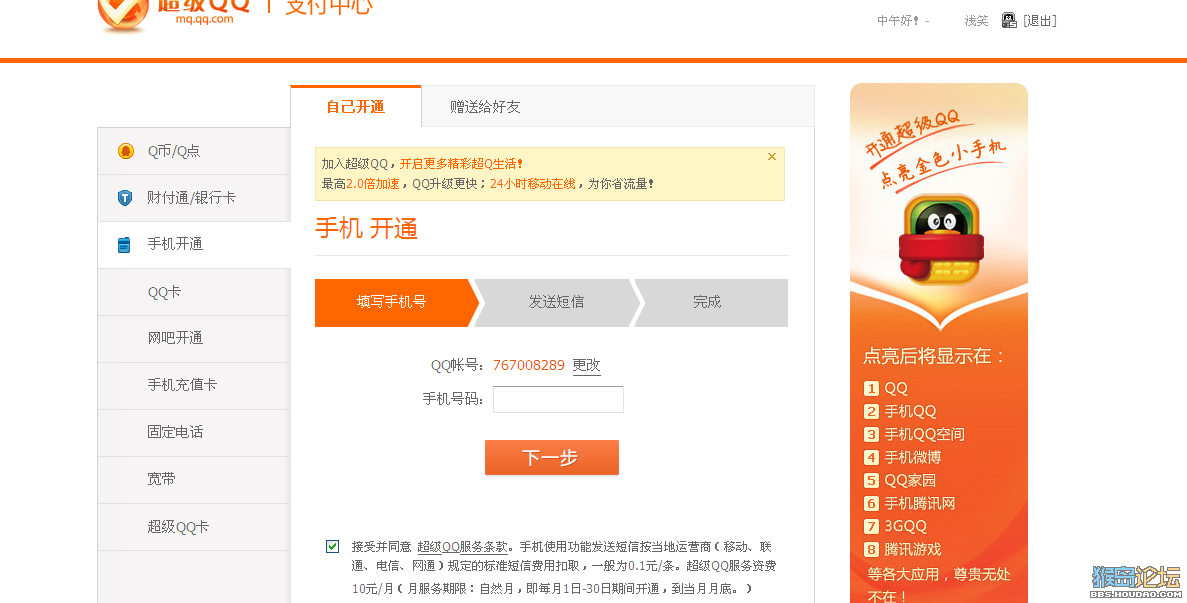1187x603 pixels.
Task: Click the 24小时移动在线 highlighted text
Action: [x=532, y=184]
